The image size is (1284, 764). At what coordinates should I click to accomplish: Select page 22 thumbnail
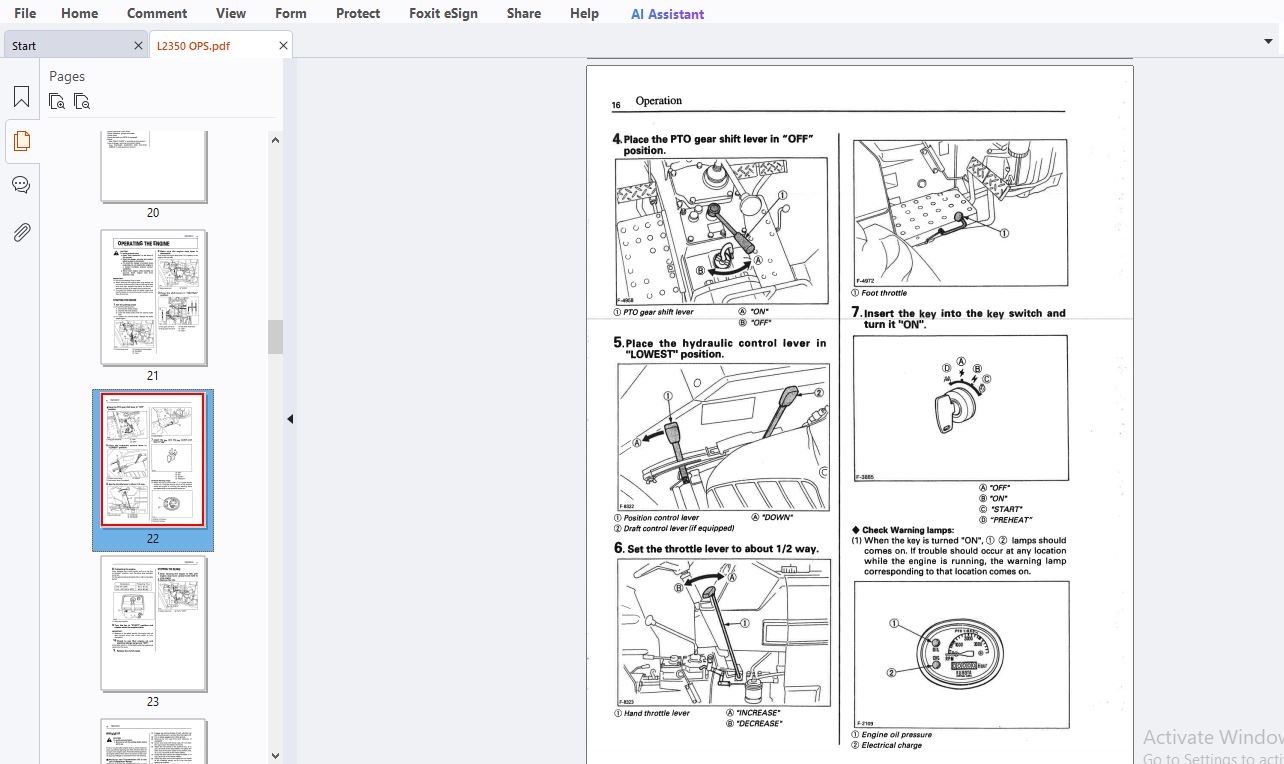153,460
